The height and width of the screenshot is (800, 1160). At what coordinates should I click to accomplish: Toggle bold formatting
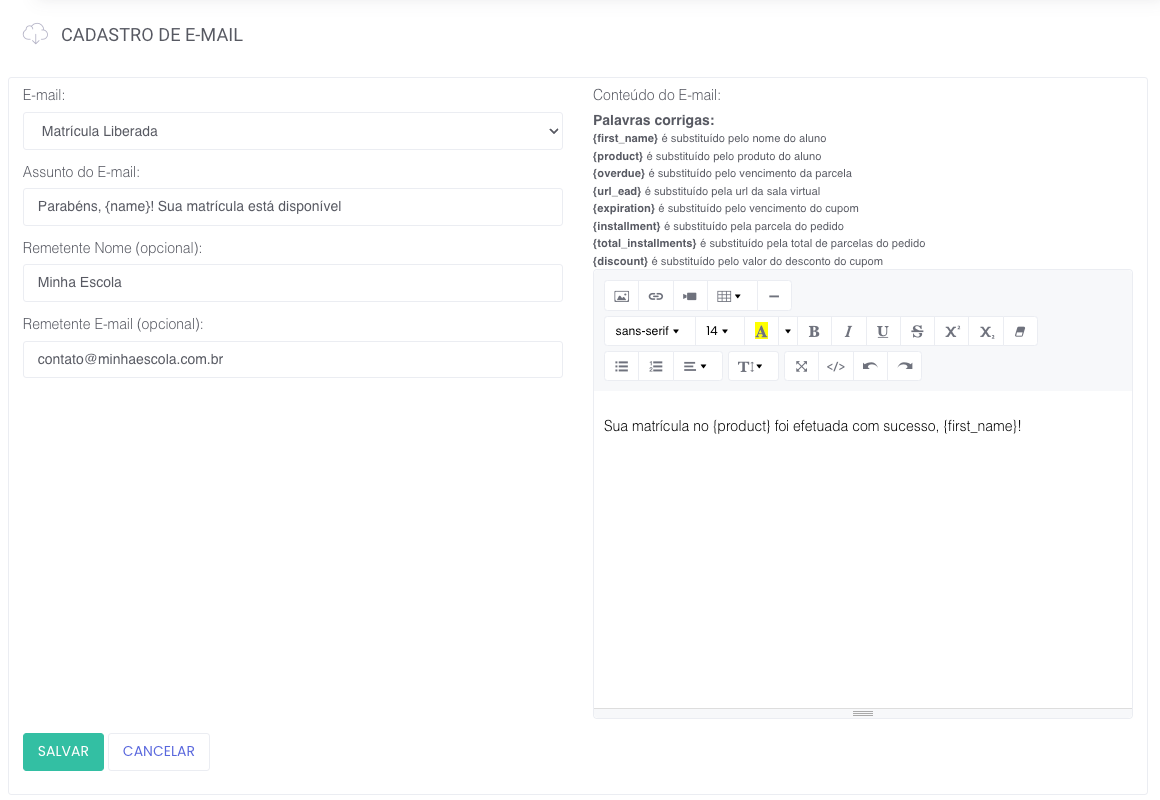pos(814,331)
